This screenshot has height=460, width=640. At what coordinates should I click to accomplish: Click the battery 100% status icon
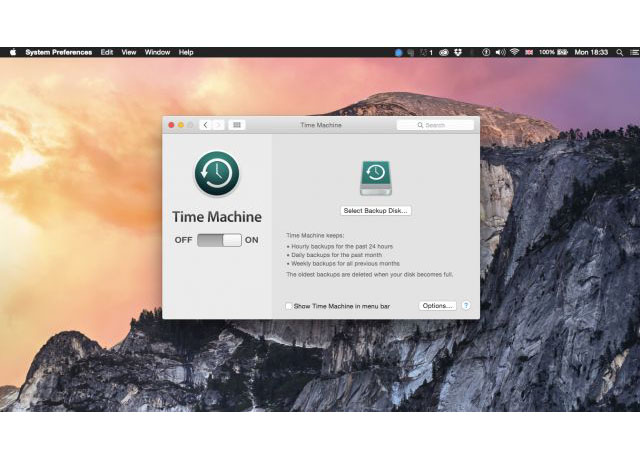click(x=553, y=52)
